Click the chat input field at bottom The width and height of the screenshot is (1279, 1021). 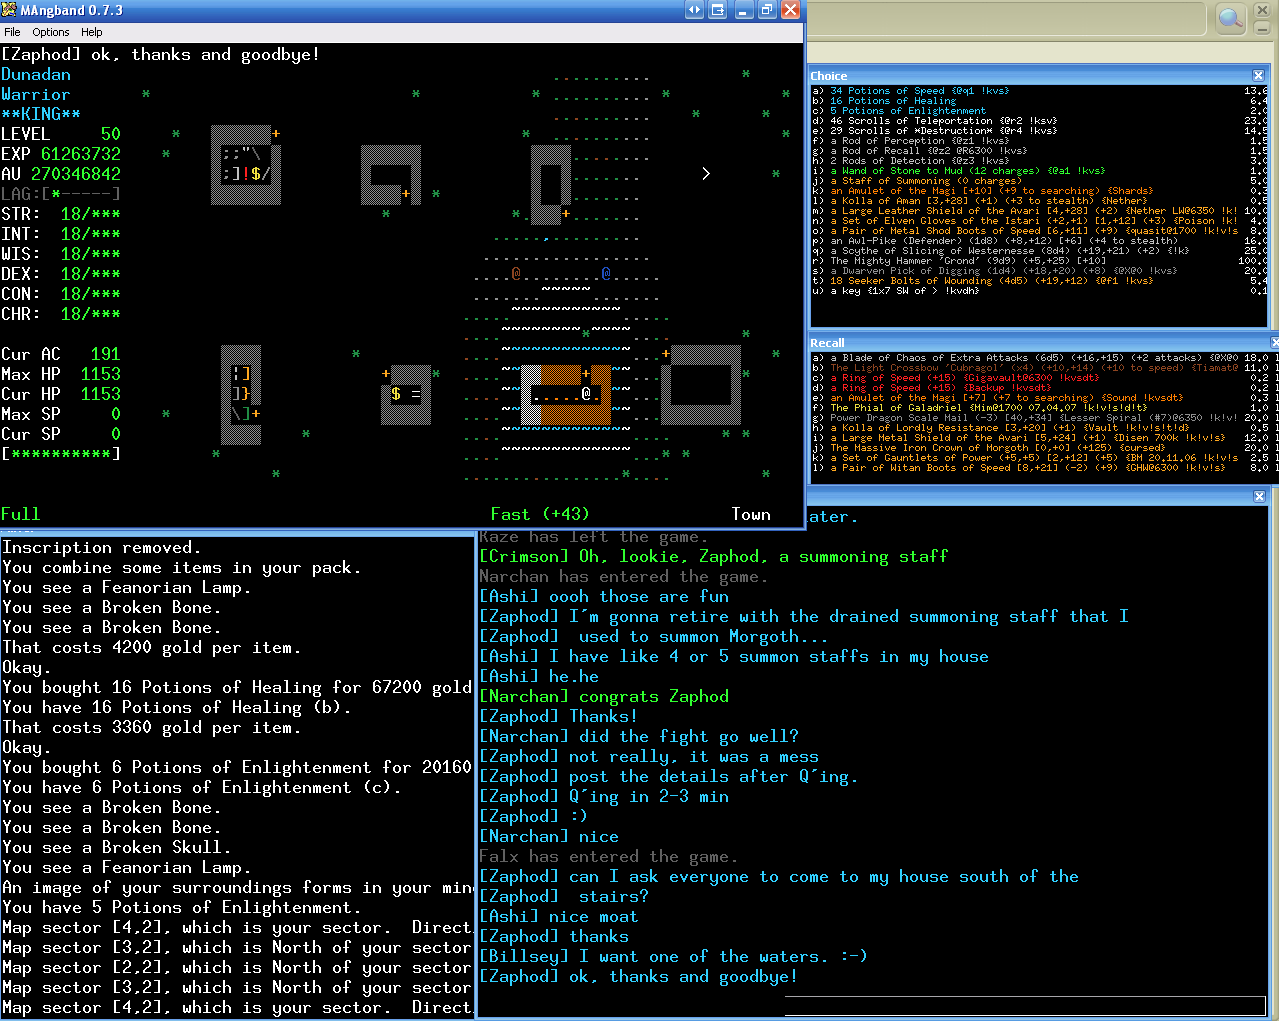pos(1025,1006)
